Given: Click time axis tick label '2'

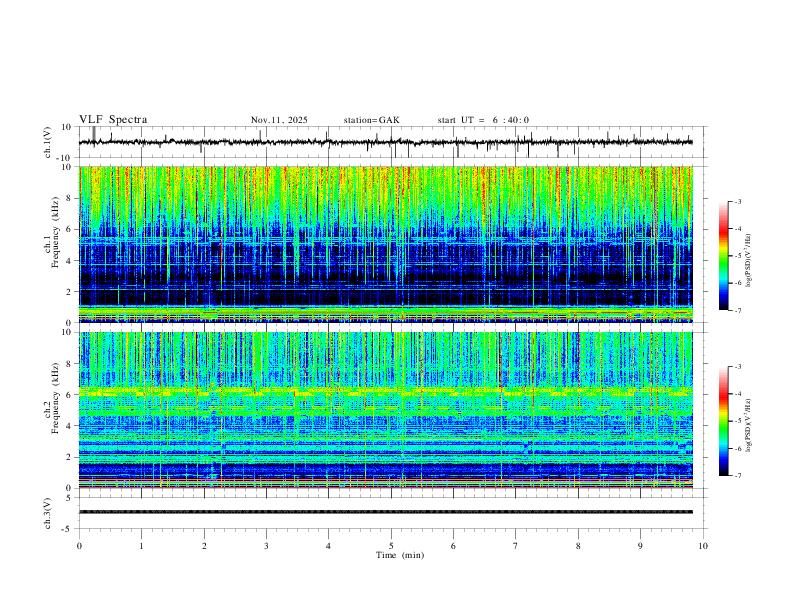Looking at the screenshot, I should tap(204, 546).
